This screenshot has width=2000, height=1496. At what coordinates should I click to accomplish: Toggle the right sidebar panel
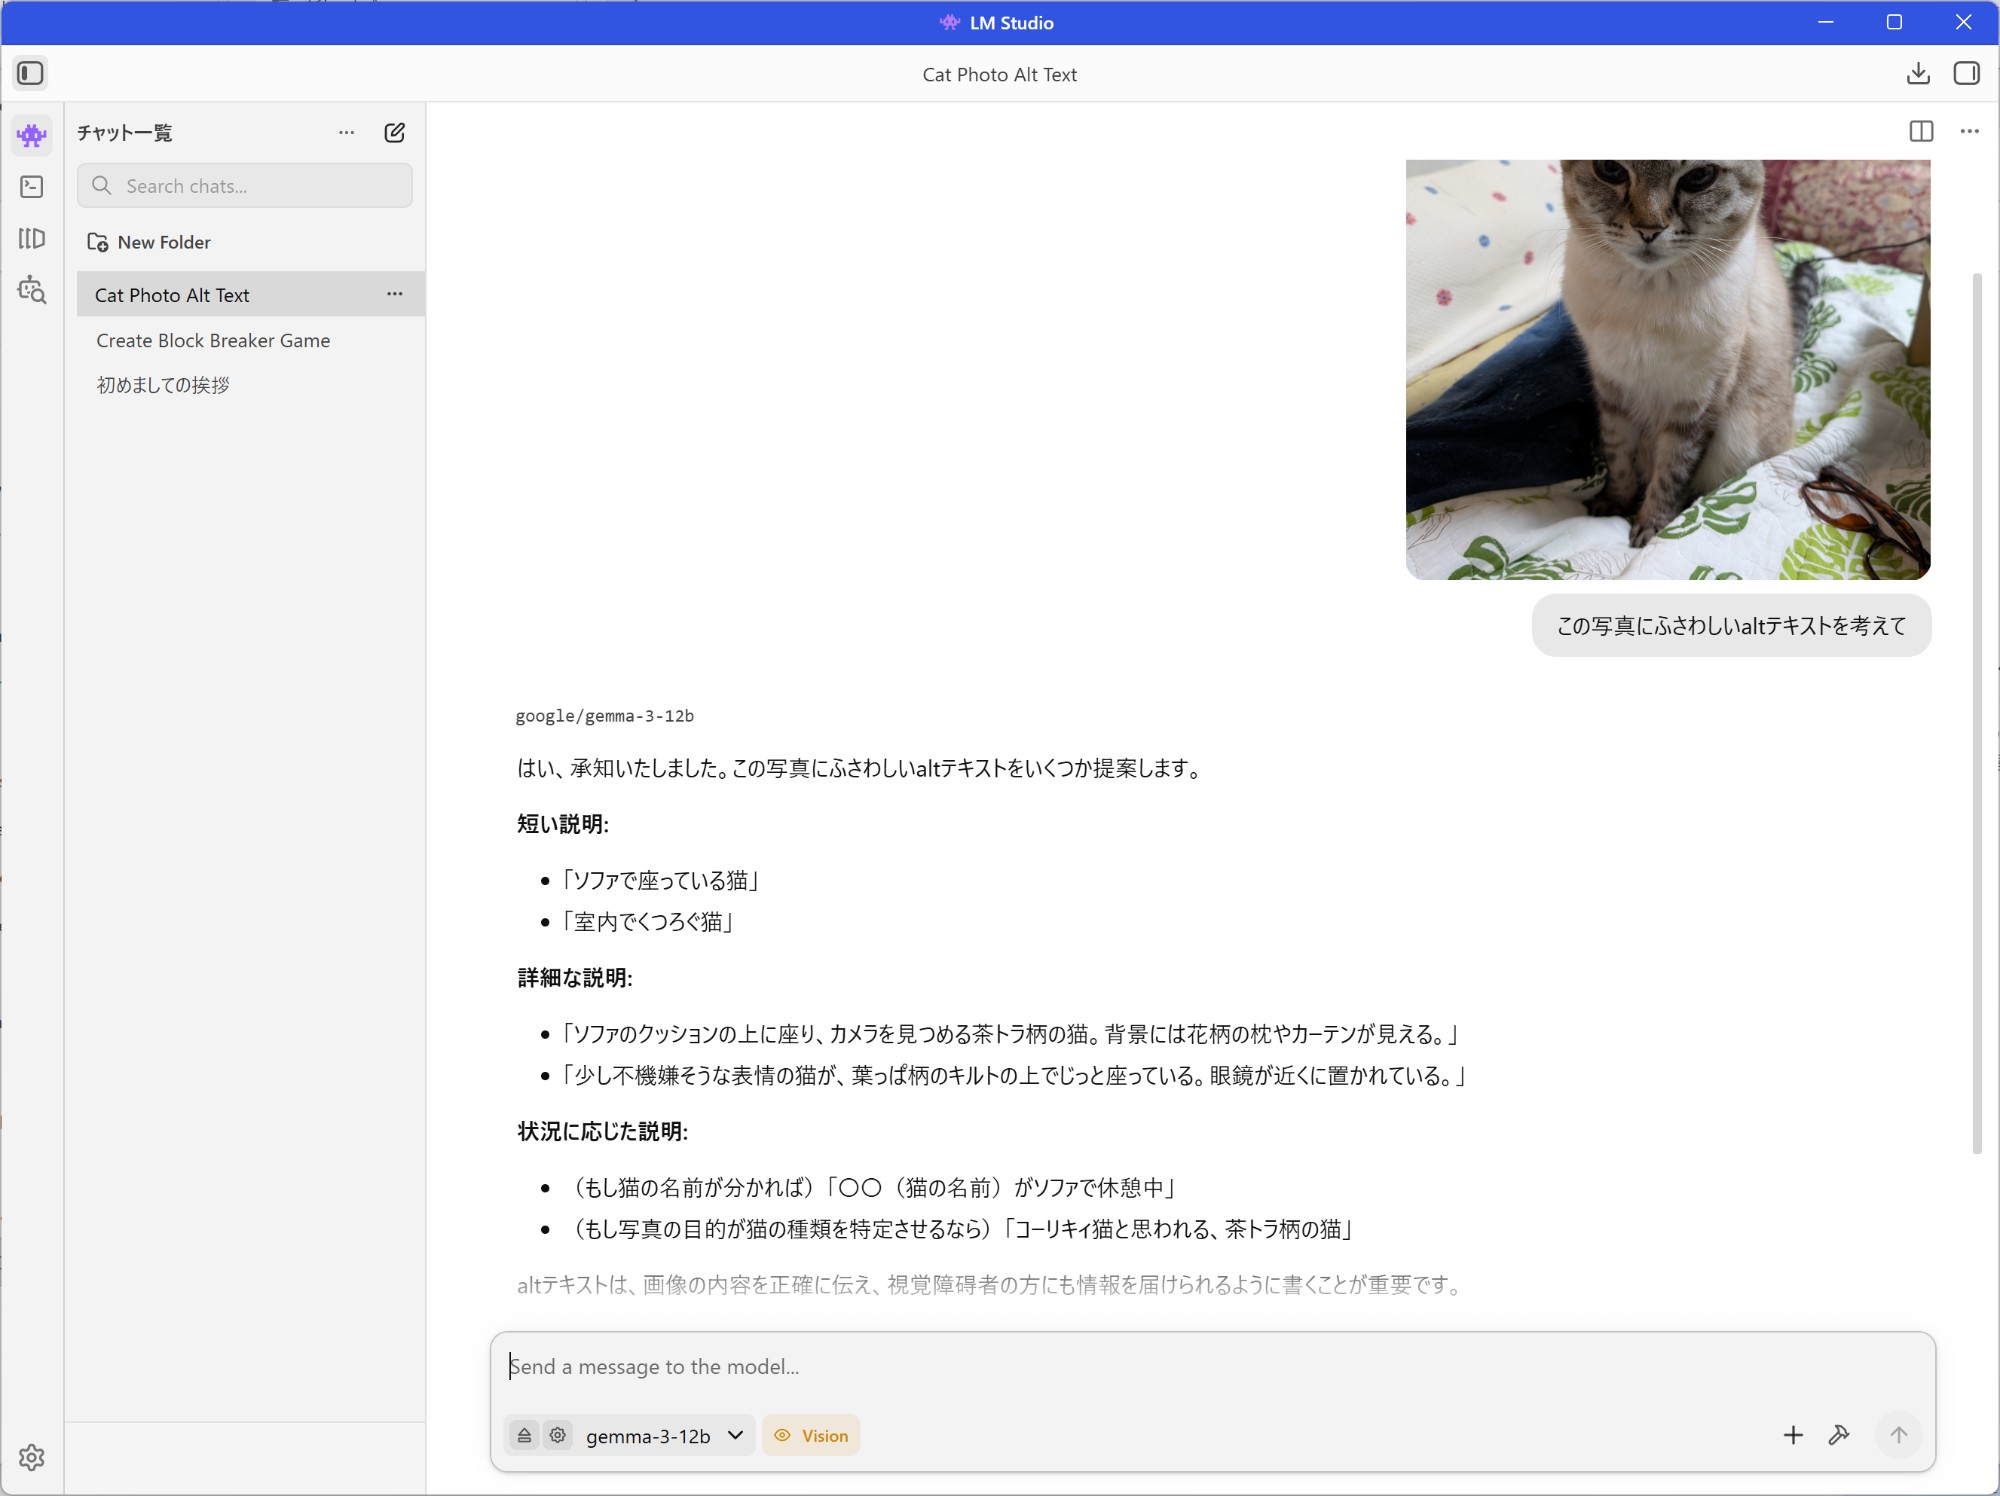(1966, 73)
